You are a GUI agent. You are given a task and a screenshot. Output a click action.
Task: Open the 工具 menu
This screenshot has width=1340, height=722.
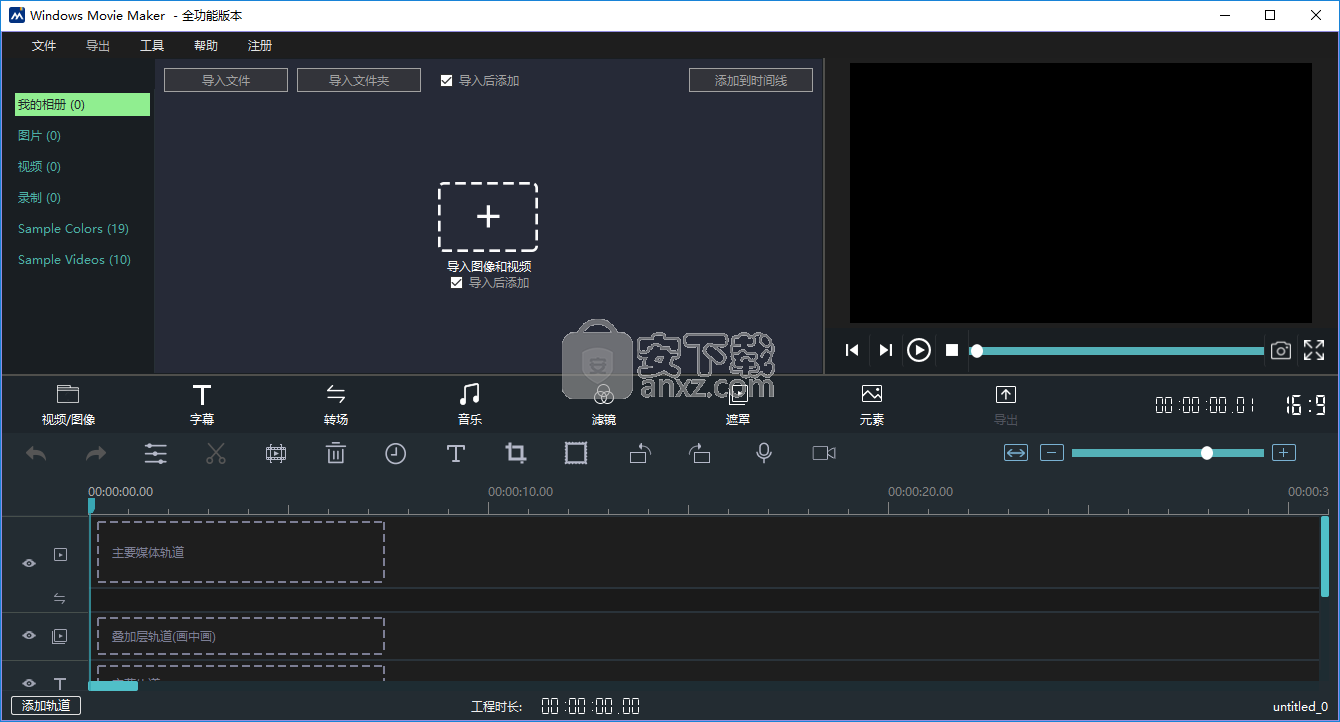[x=152, y=46]
